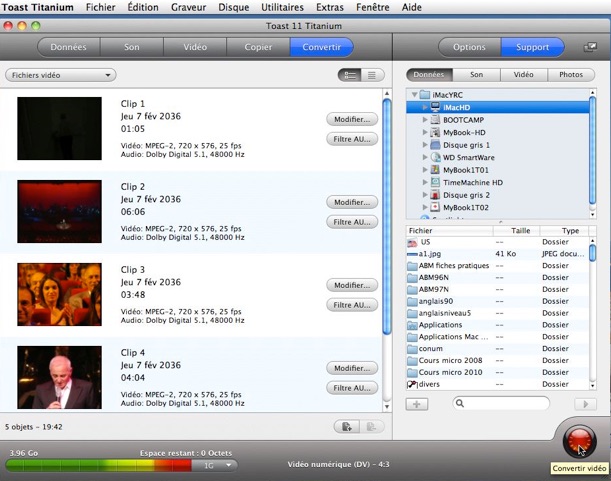Open the Fichiers vidéo dropdown
This screenshot has width=611, height=481.
click(x=61, y=75)
